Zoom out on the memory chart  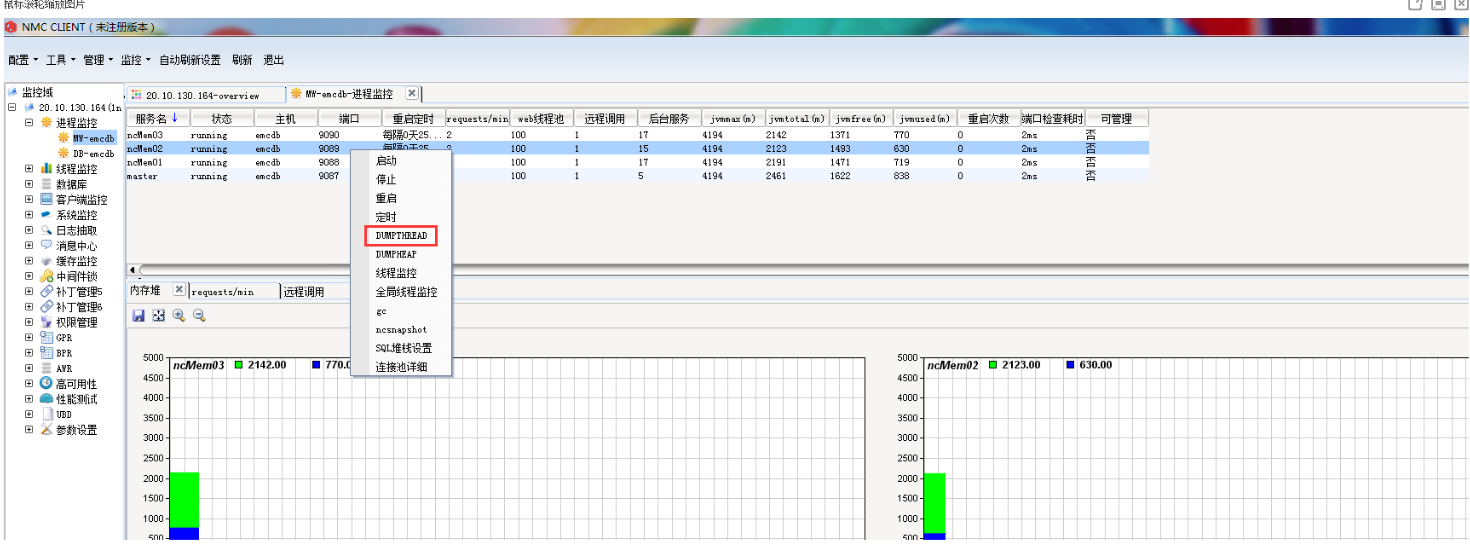[199, 315]
